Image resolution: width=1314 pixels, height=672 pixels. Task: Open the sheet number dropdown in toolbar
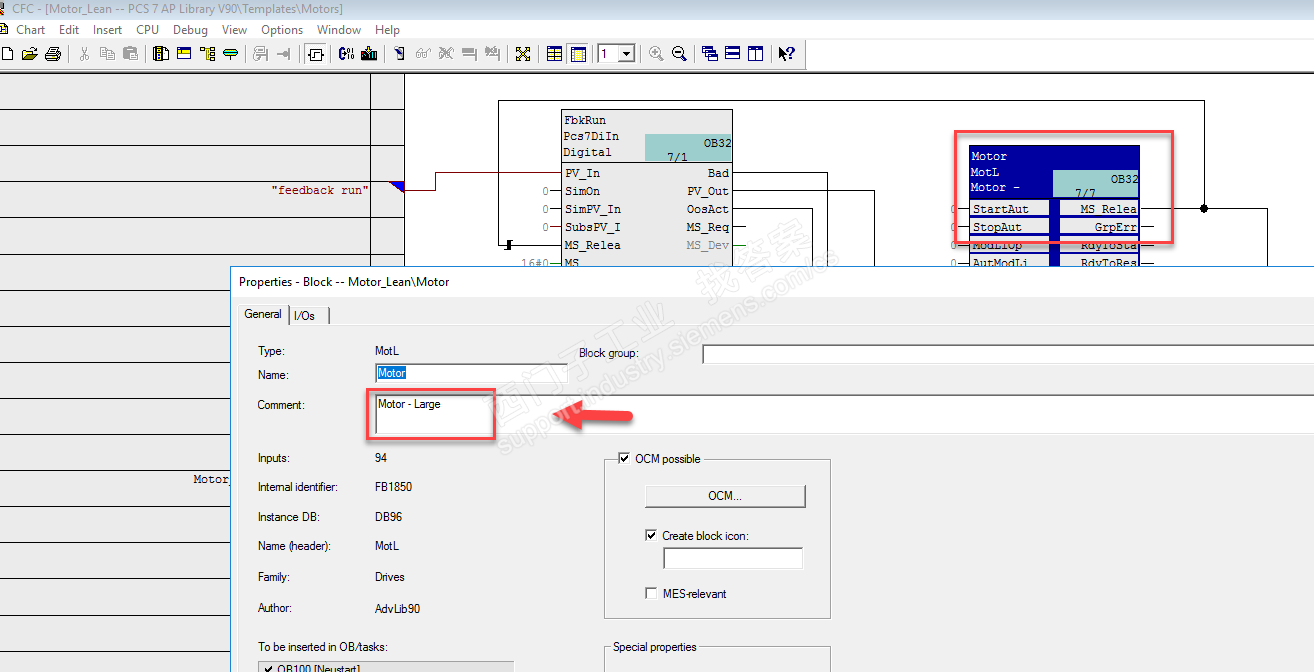click(627, 54)
